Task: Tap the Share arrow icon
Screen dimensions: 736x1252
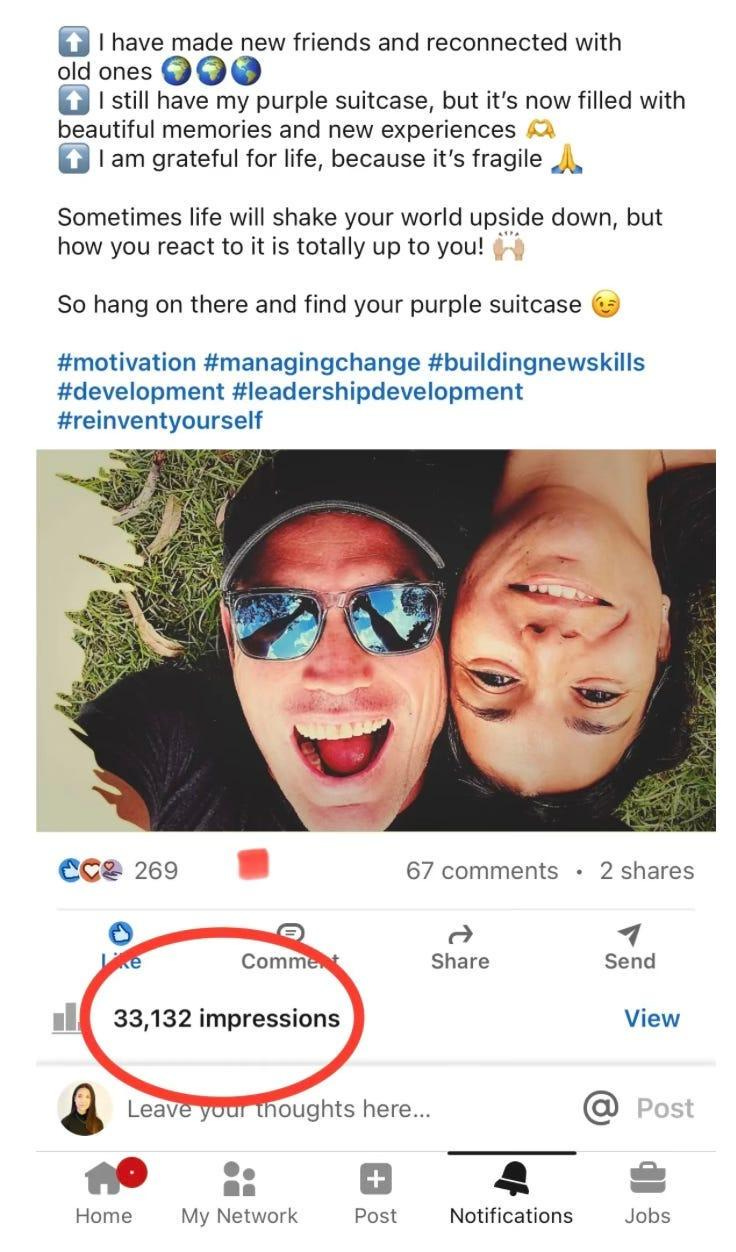Action: (460, 933)
